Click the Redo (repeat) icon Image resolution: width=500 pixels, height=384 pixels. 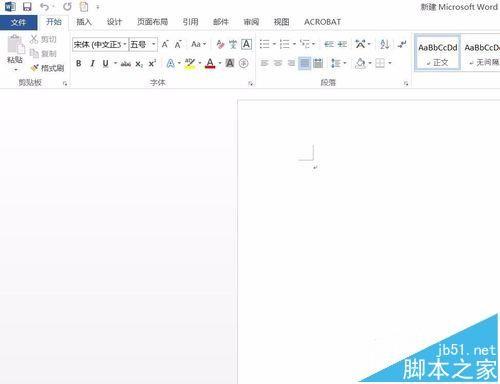click(x=67, y=7)
